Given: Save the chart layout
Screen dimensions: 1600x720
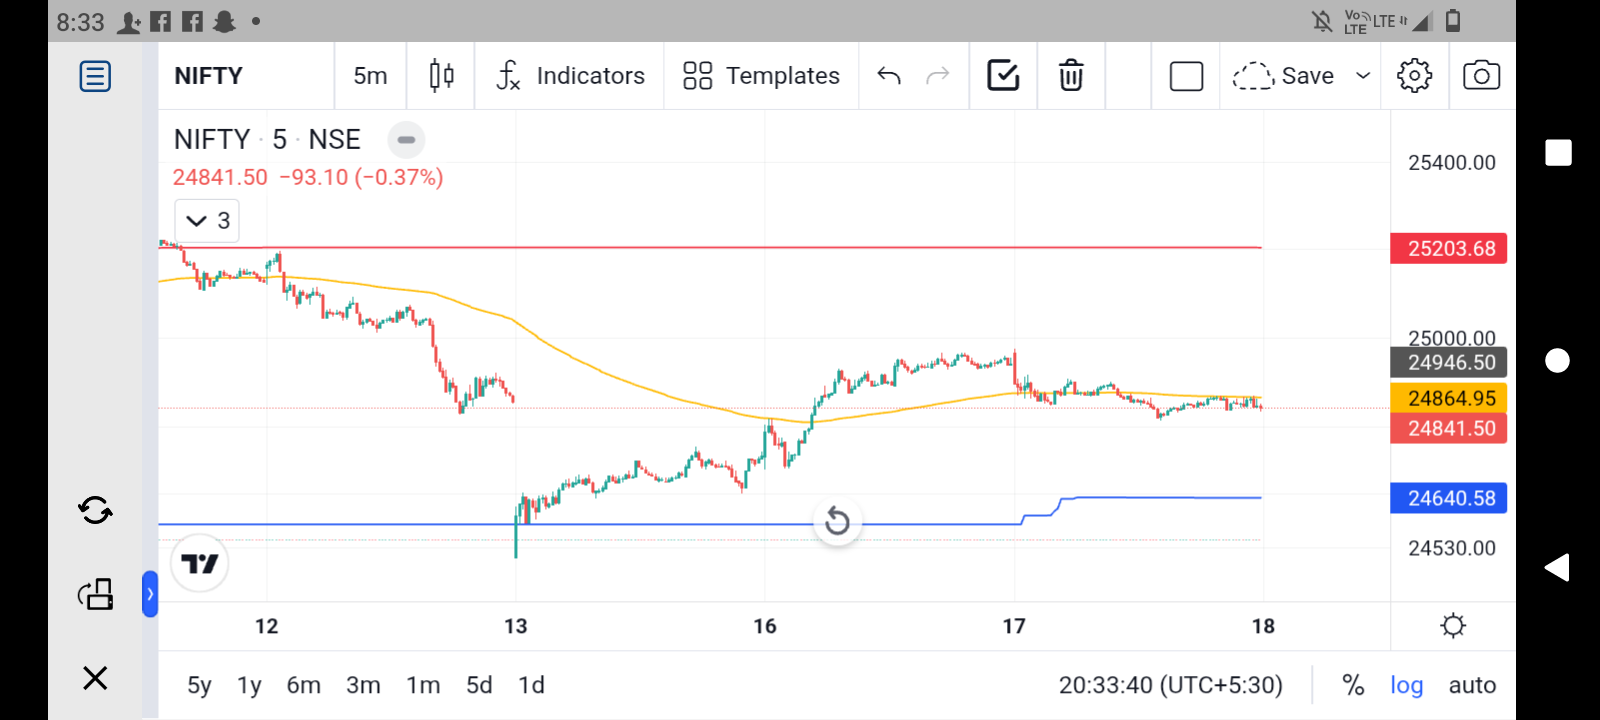Looking at the screenshot, I should pos(1284,76).
